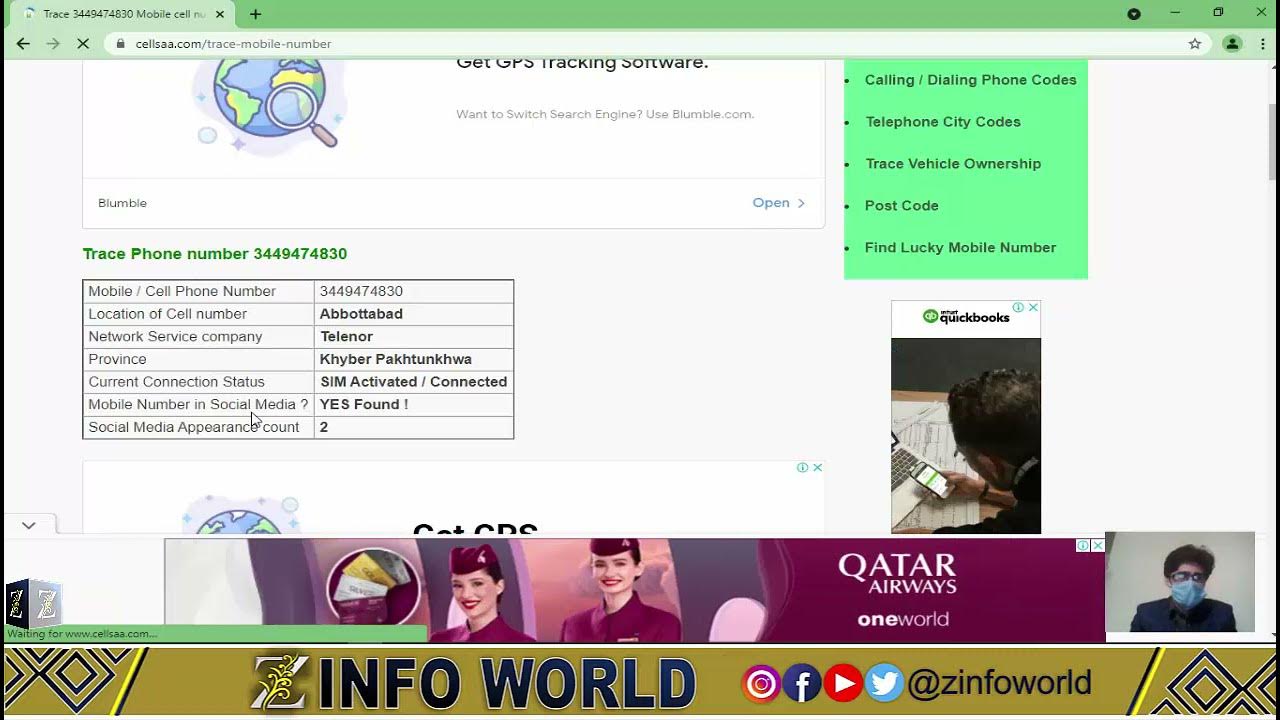
Task: Close the QuickBooks ad
Action: pyautogui.click(x=1033, y=307)
